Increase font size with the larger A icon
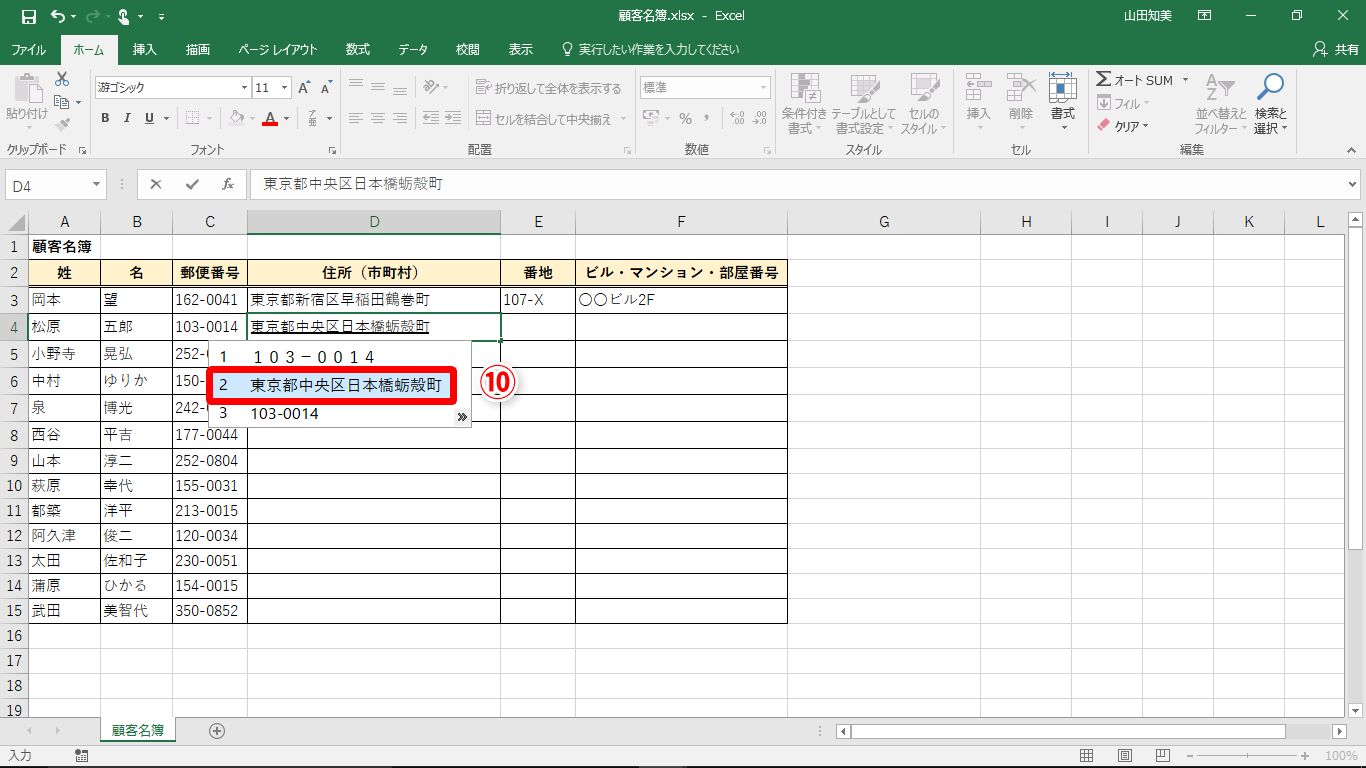This screenshot has width=1366, height=768. (x=305, y=88)
